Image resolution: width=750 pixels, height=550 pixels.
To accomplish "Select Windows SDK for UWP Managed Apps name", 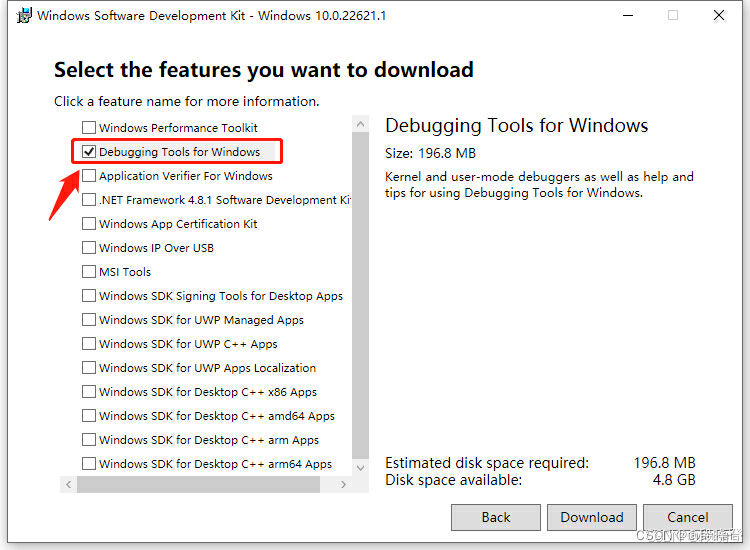I will 201,319.
